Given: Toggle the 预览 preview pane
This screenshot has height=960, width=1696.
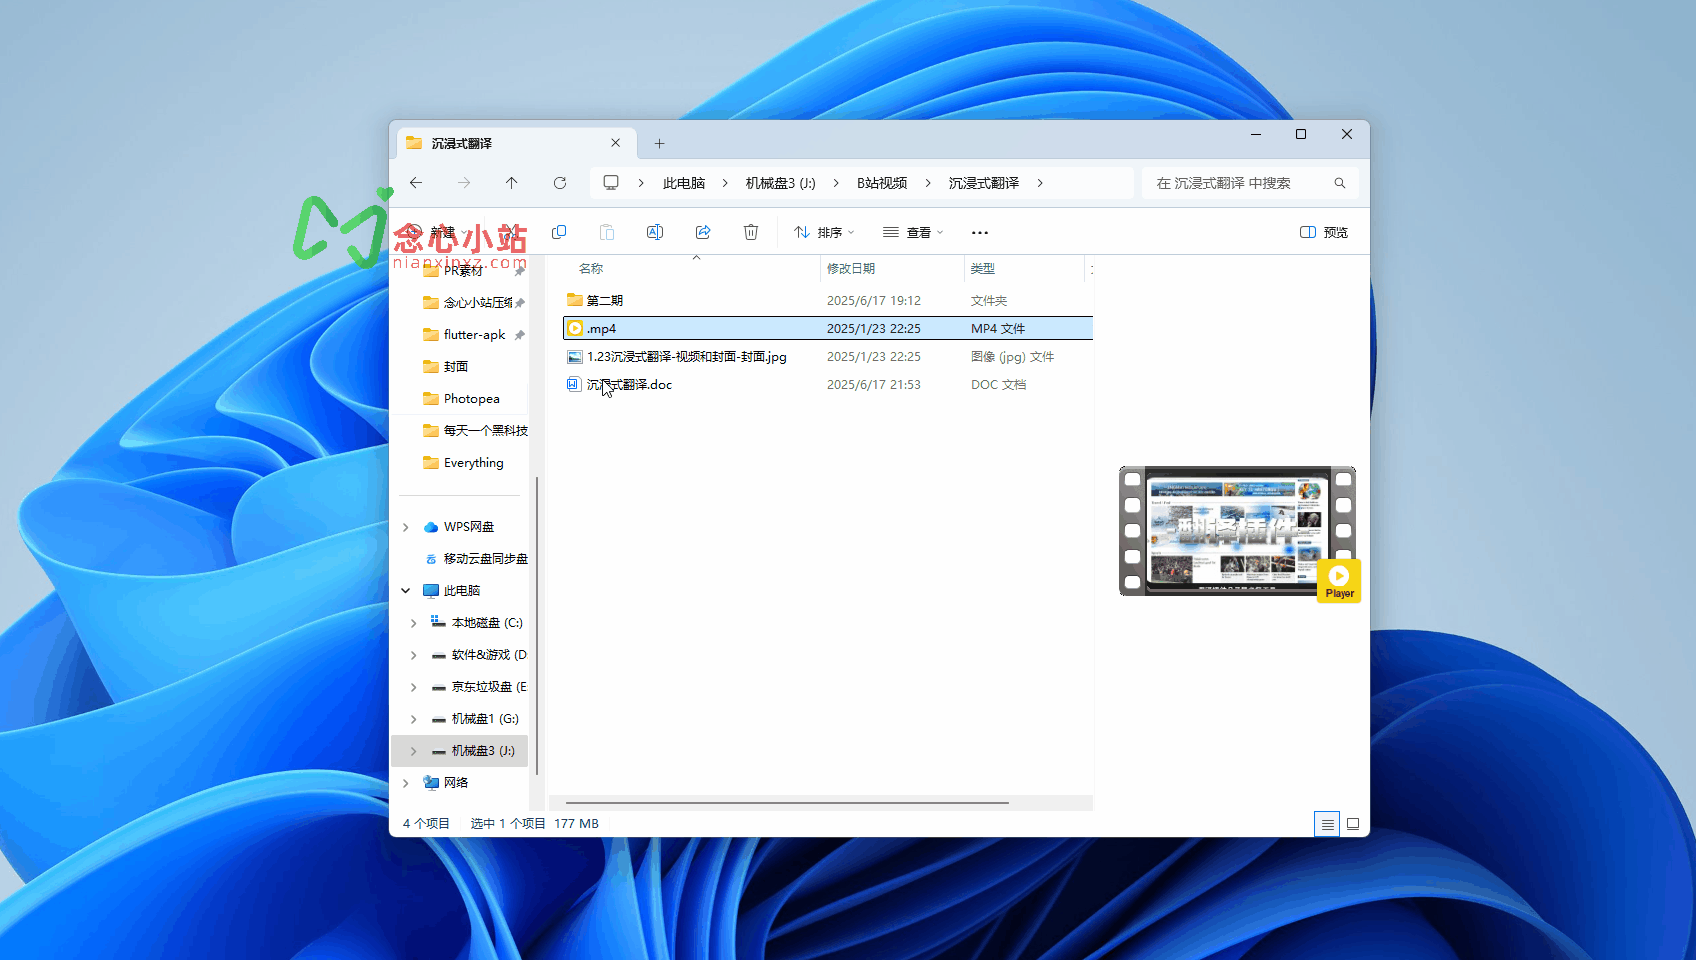Looking at the screenshot, I should (1324, 232).
